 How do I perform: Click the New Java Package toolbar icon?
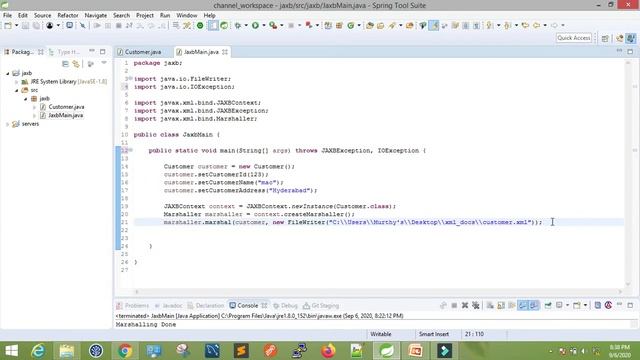pos(339,25)
